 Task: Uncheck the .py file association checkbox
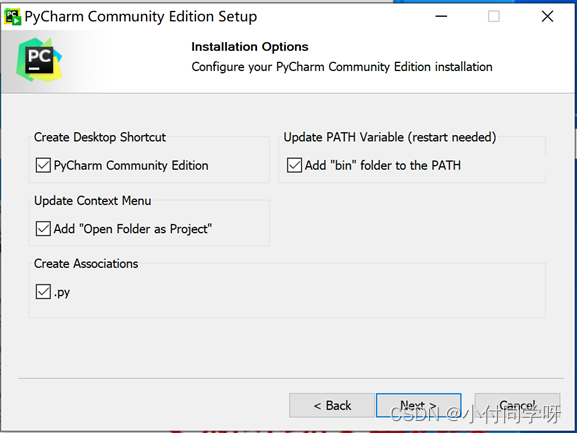tap(43, 292)
